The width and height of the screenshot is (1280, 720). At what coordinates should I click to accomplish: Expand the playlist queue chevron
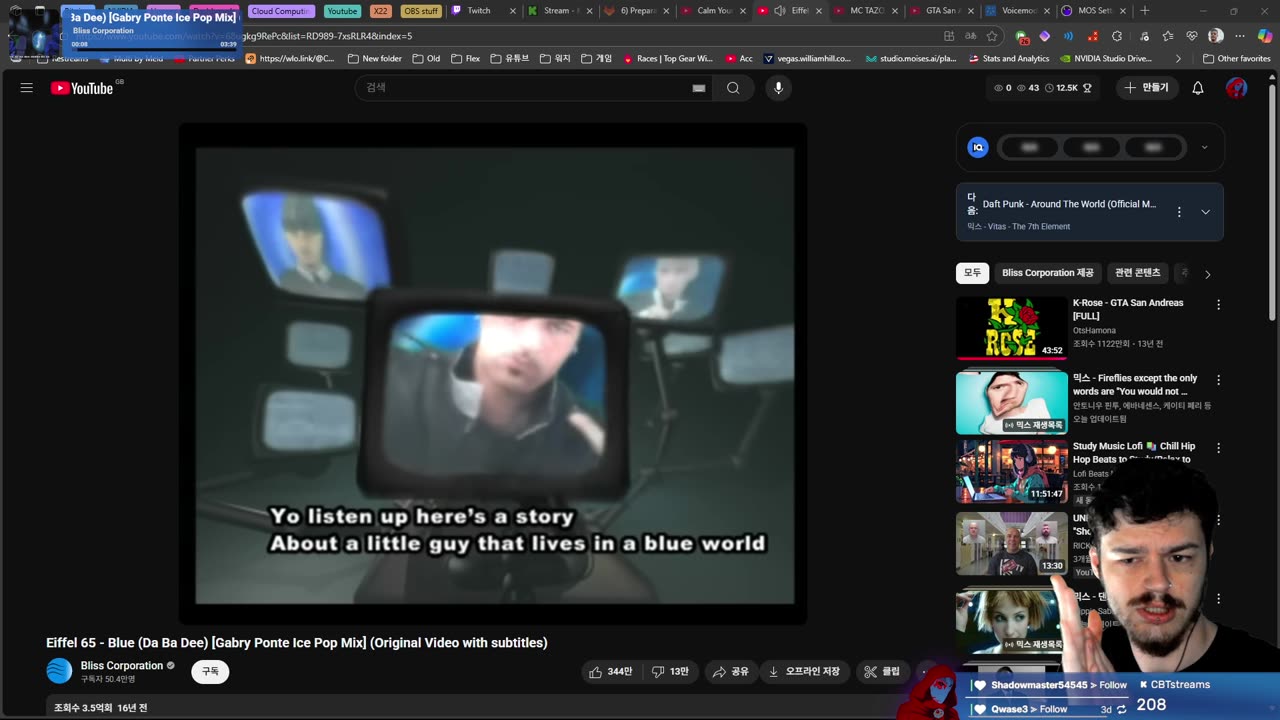pyautogui.click(x=1205, y=212)
